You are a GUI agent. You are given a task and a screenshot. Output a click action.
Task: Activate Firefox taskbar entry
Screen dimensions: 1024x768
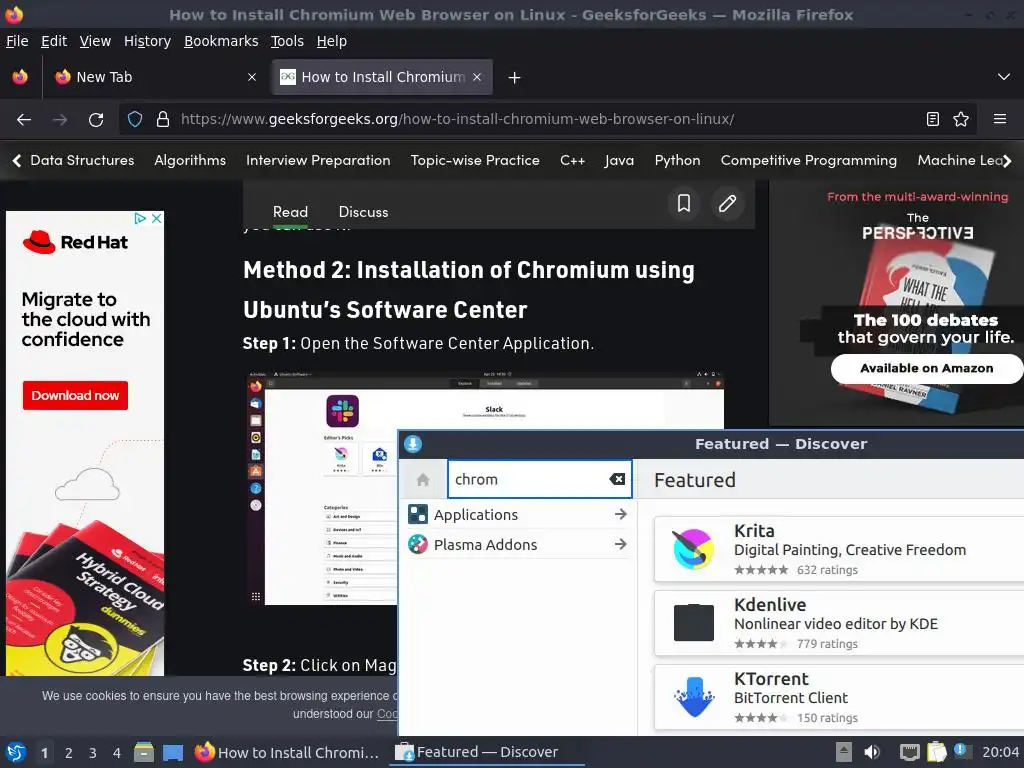click(x=287, y=752)
